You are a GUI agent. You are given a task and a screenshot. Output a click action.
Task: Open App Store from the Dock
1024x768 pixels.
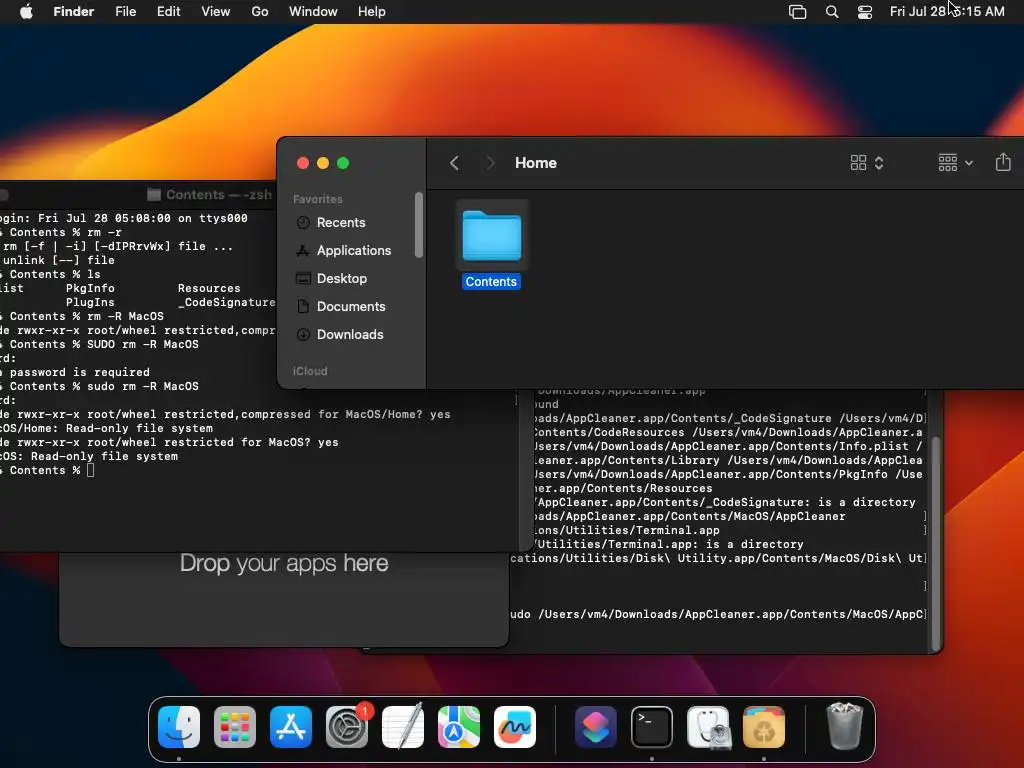click(x=291, y=727)
